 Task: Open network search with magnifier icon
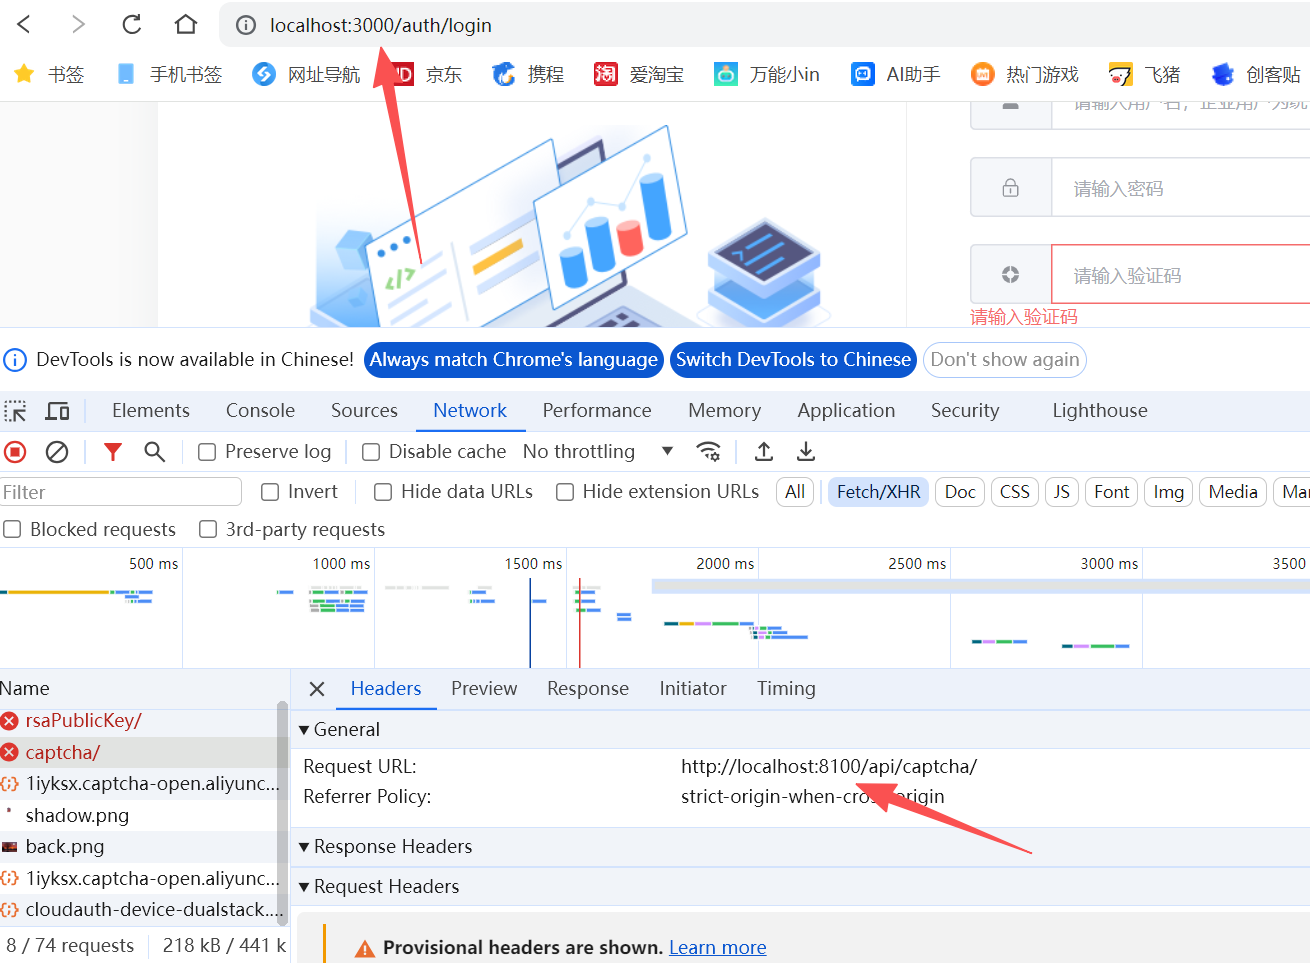tap(154, 452)
